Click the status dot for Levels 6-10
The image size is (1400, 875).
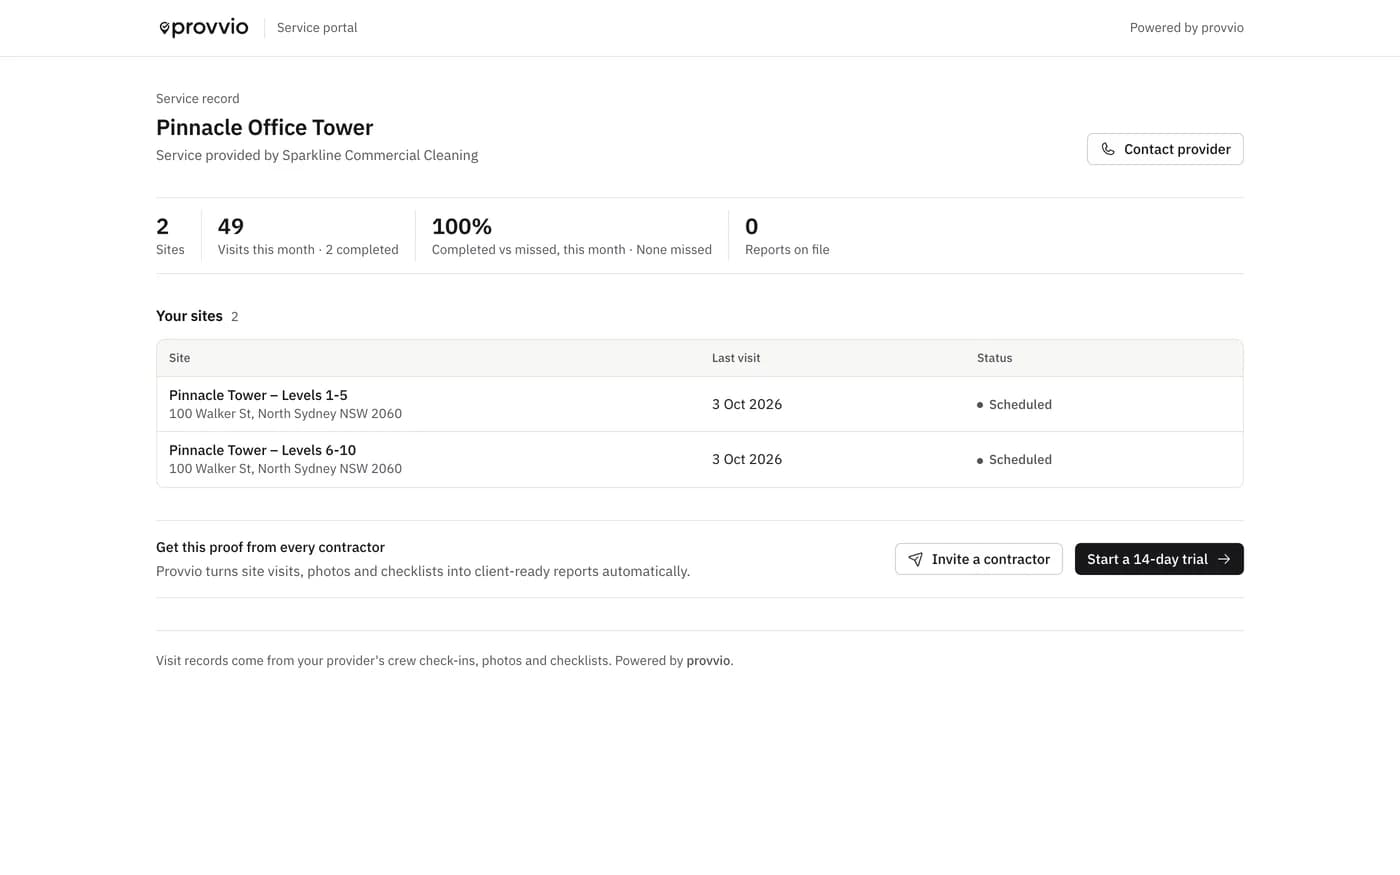click(980, 460)
